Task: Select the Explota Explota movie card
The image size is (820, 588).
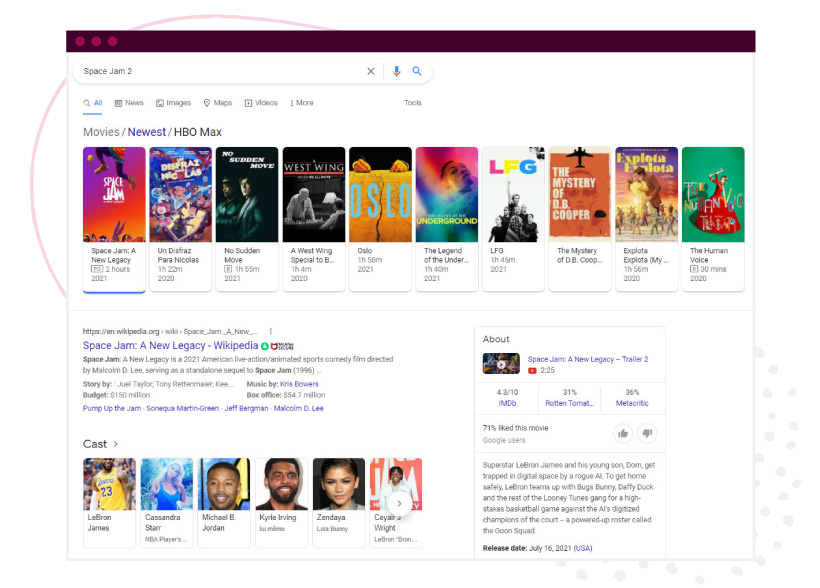Action: click(x=646, y=219)
